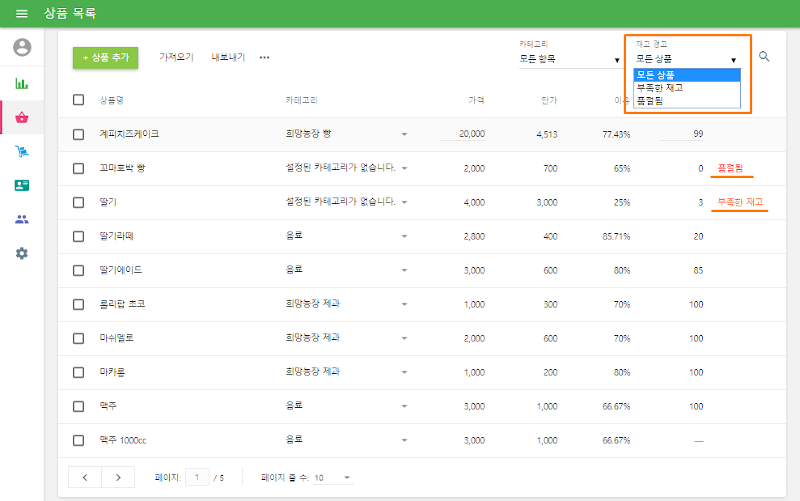Open the sales reports chart icon
This screenshot has width=800, height=501.
(22, 83)
